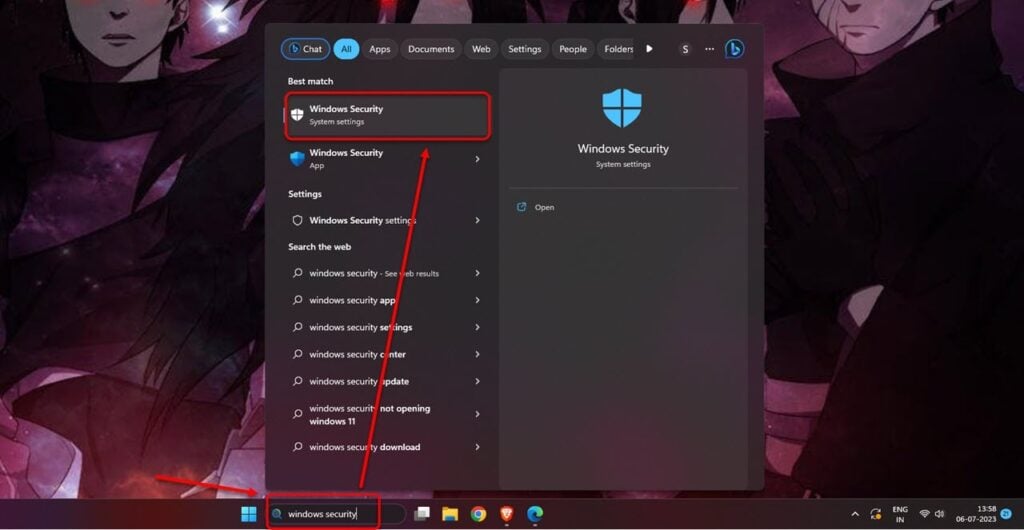Screen dimensions: 1024x530
Task: Launch Brave browser from taskbar
Action: pos(507,514)
